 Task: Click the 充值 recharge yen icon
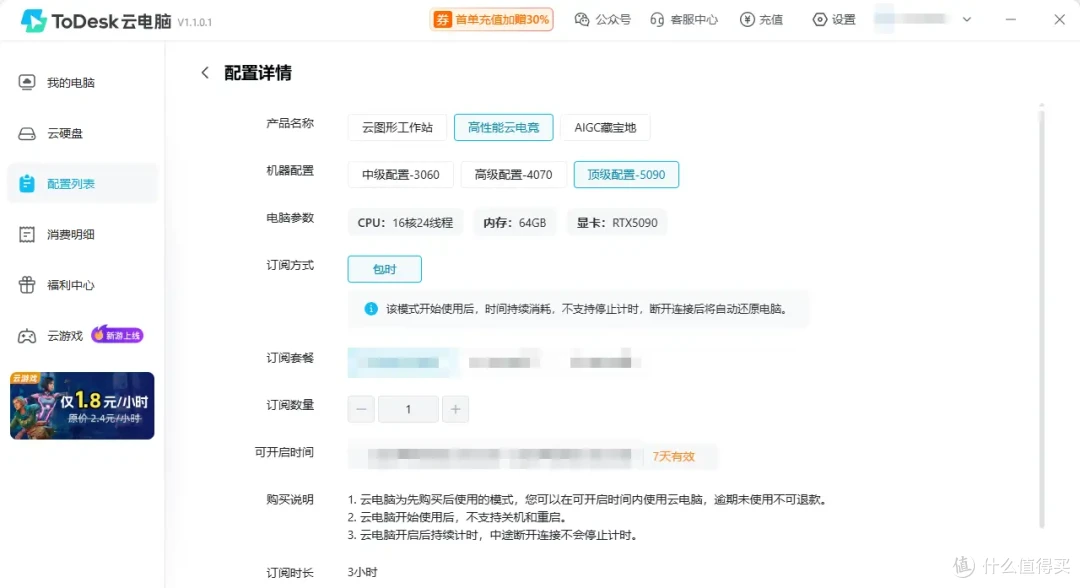click(x=747, y=19)
